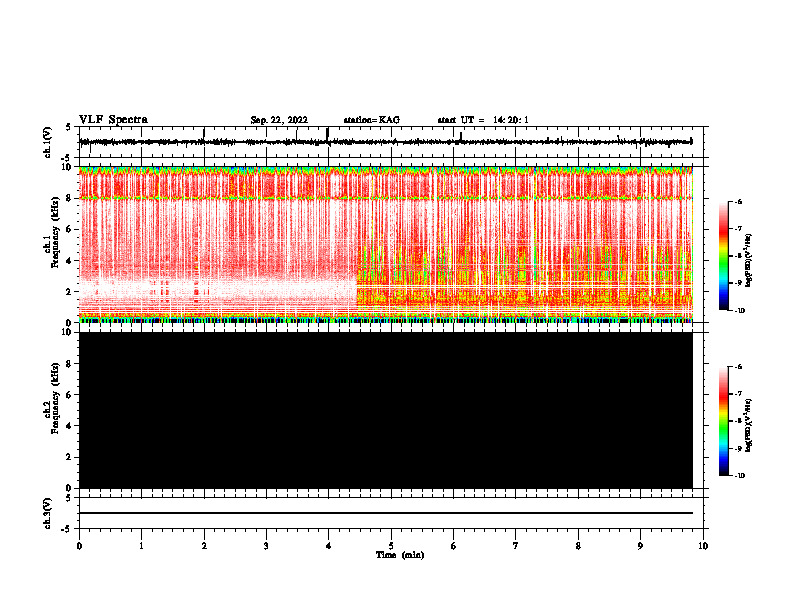Click the ch.2 spectrogram color scale bar
792x612 pixels.
(723, 421)
